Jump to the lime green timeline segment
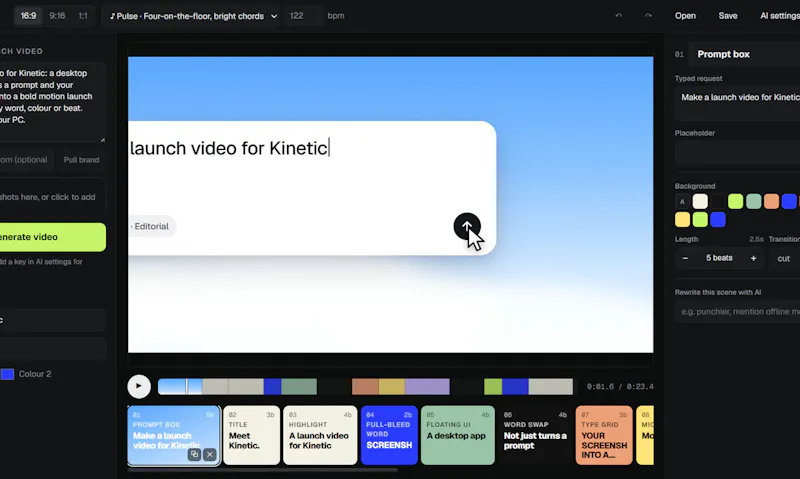Screen dimensions: 800x479 493,387
